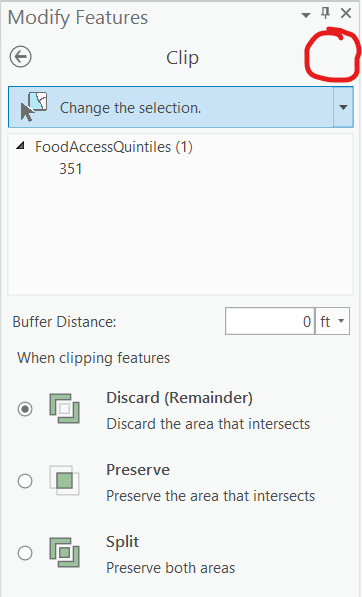The width and height of the screenshot is (362, 597).
Task: Click Change the selection button
Action: 171,107
